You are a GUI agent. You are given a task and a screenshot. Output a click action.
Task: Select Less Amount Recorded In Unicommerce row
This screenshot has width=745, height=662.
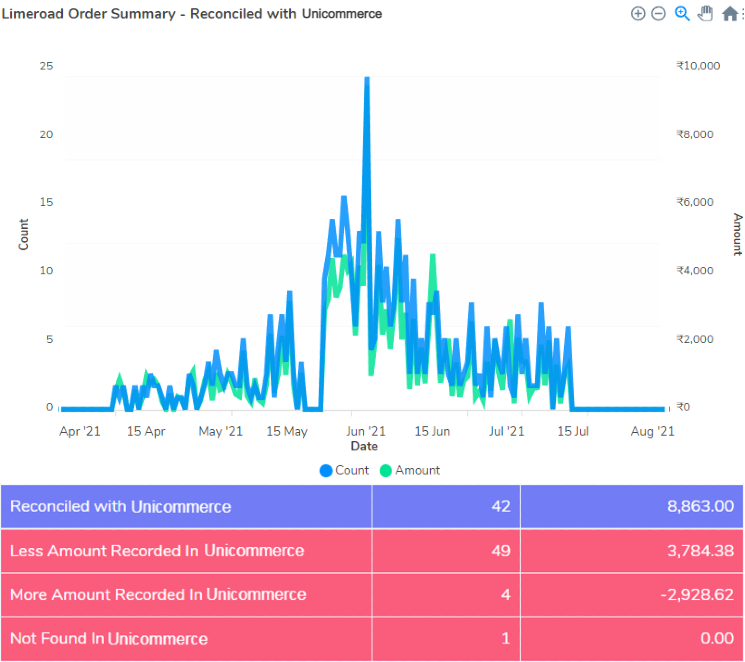[x=372, y=551]
